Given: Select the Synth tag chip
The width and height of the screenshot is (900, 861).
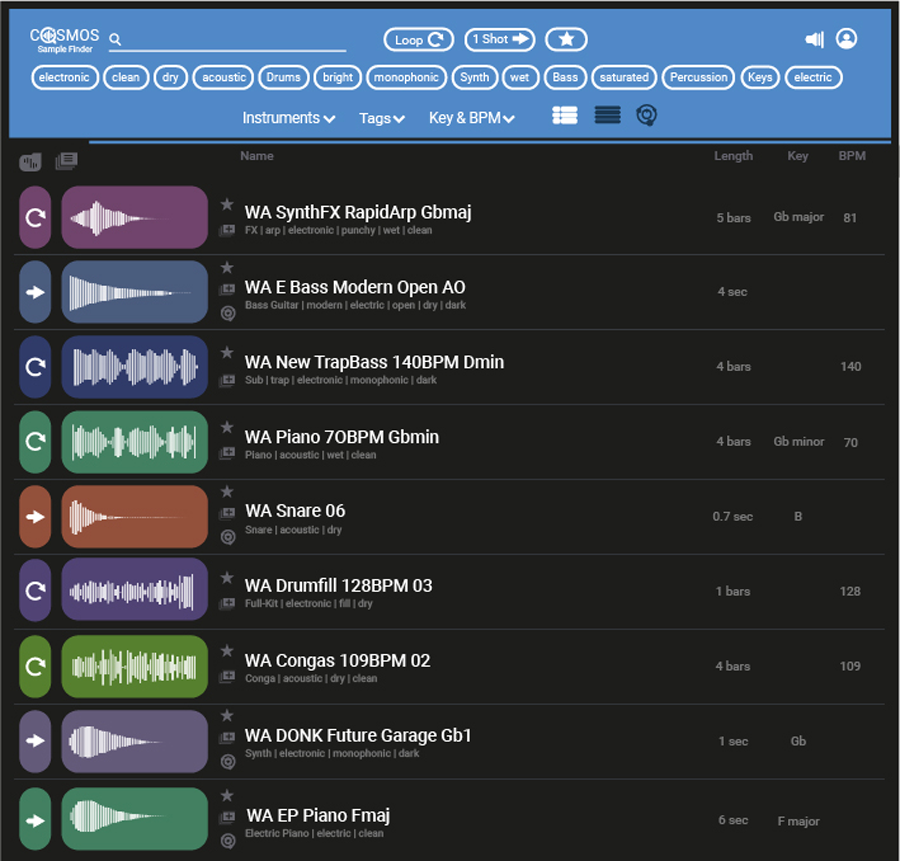Looking at the screenshot, I should 475,77.
